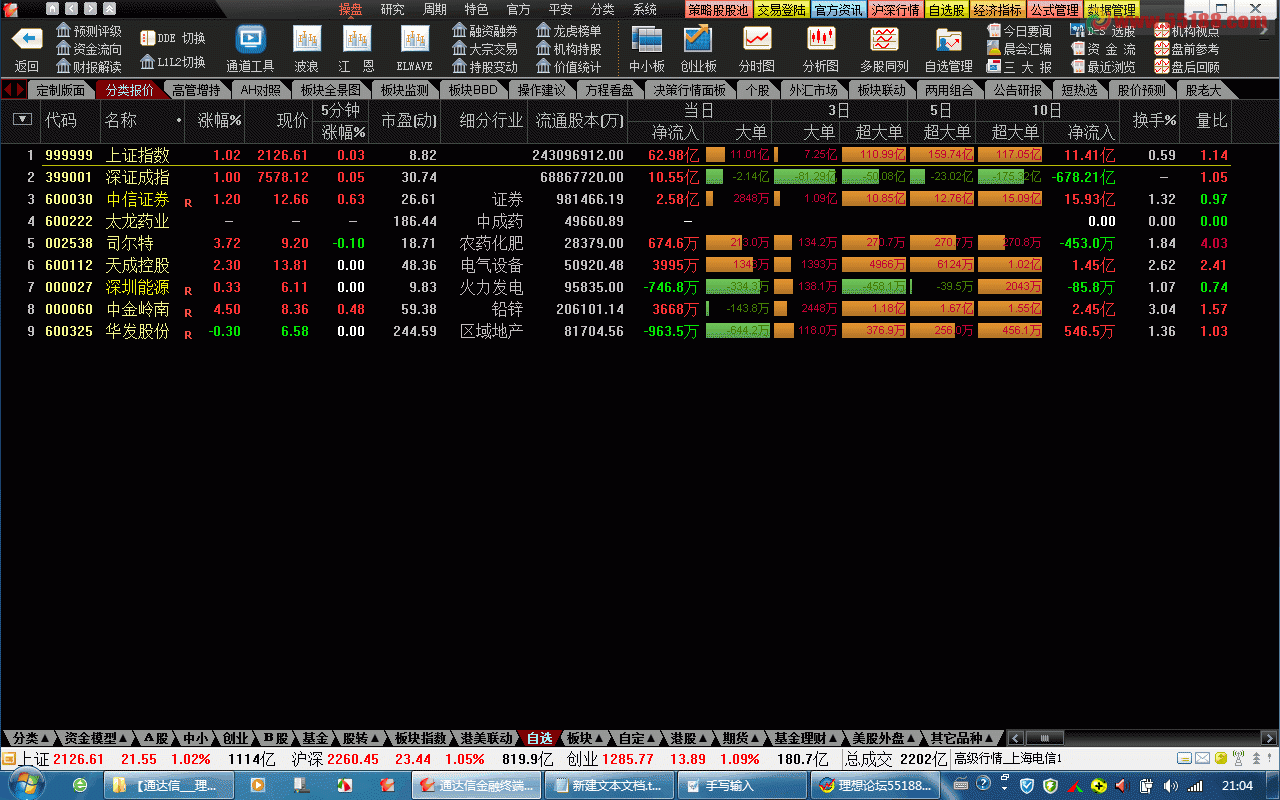Expand the 板块指数▲ bottom tab menu

pos(420,738)
